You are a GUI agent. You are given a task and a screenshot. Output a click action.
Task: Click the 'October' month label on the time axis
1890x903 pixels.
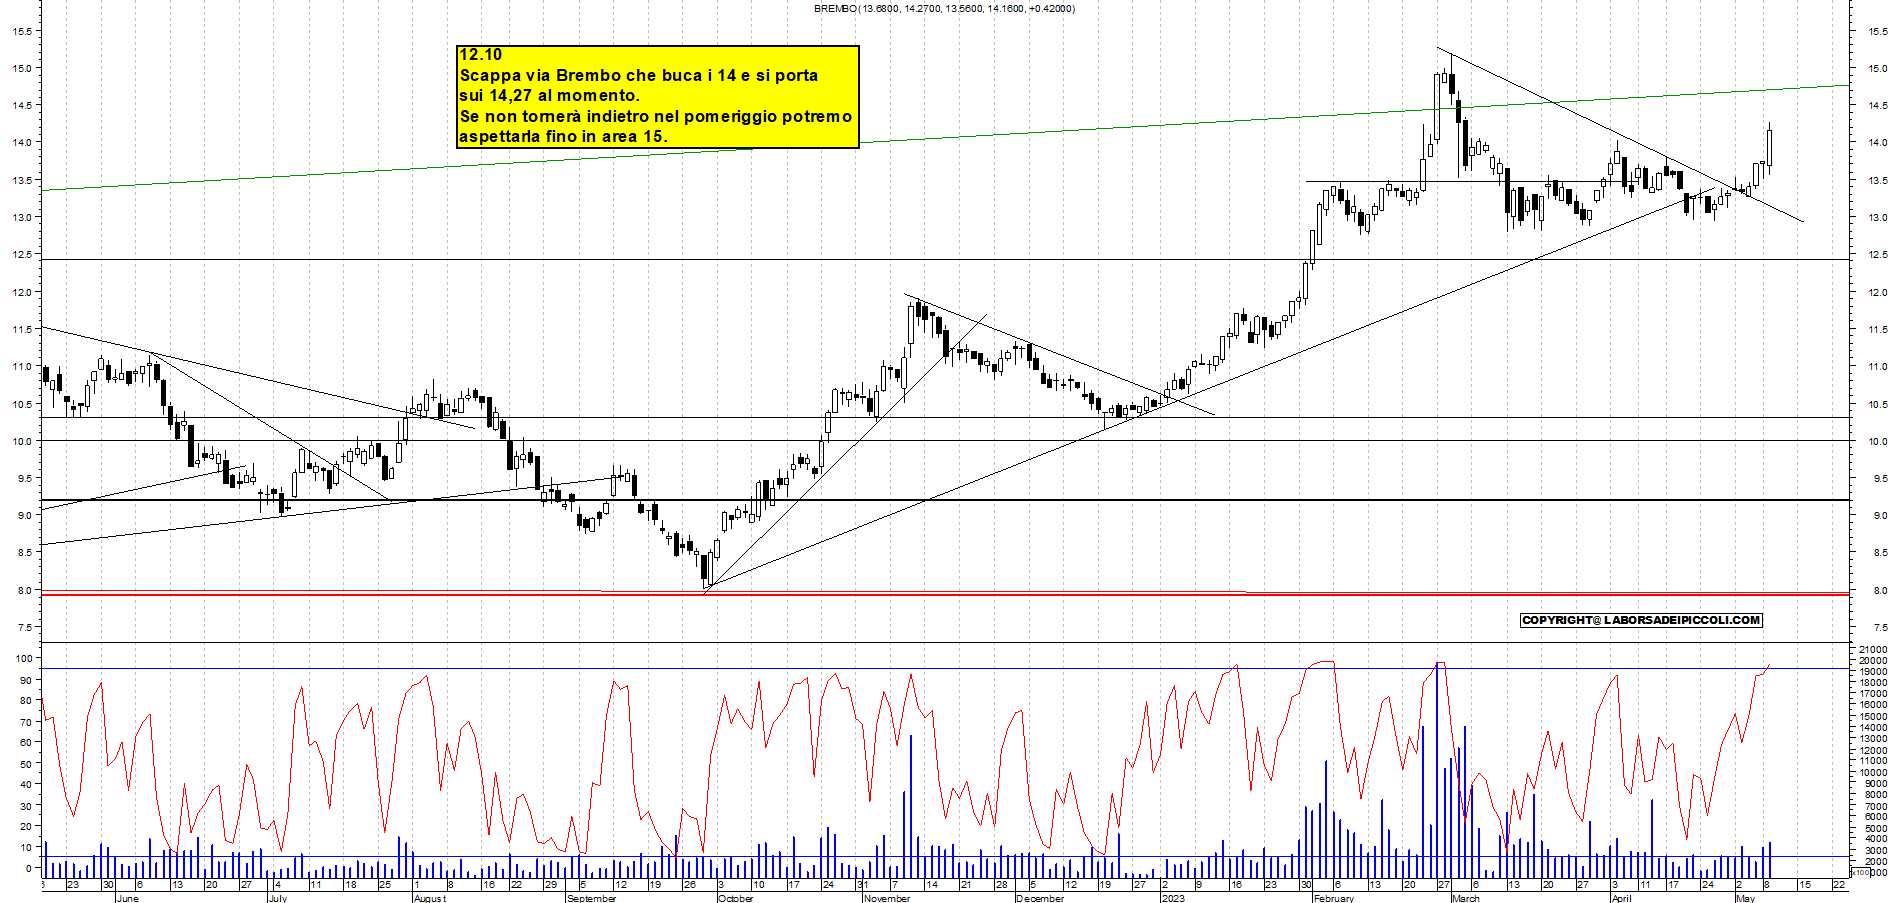click(x=735, y=898)
